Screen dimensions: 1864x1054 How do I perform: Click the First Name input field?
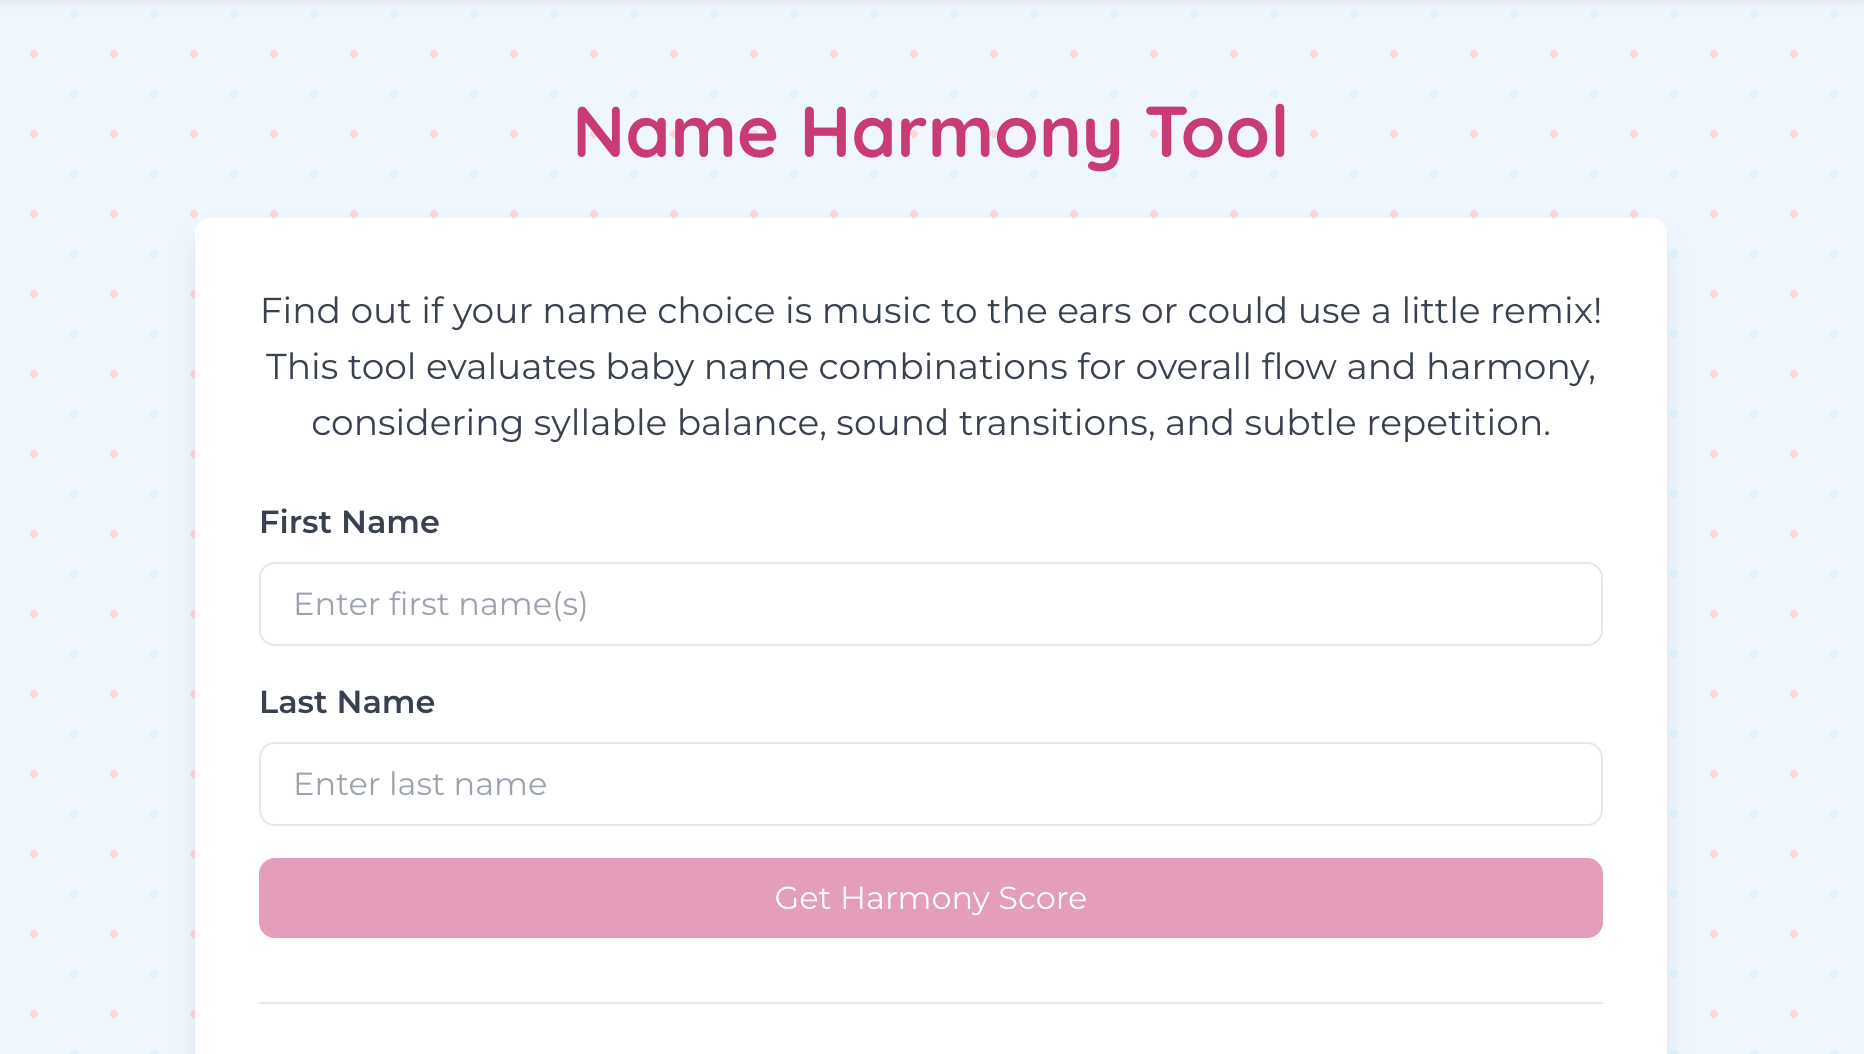pyautogui.click(x=931, y=604)
